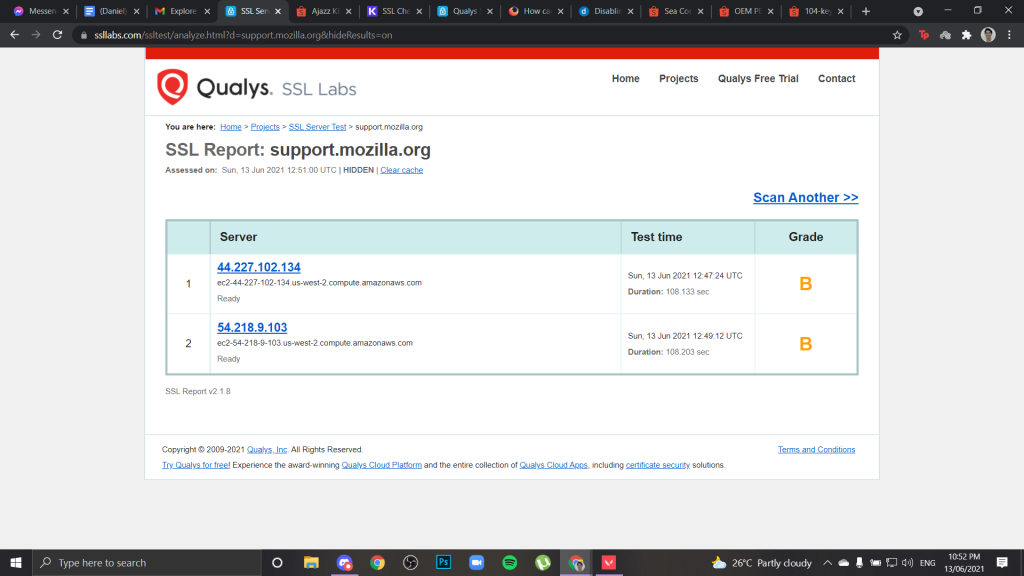The width and height of the screenshot is (1024, 576).
Task: Click the browser forward arrow
Action: pyautogui.click(x=36, y=35)
